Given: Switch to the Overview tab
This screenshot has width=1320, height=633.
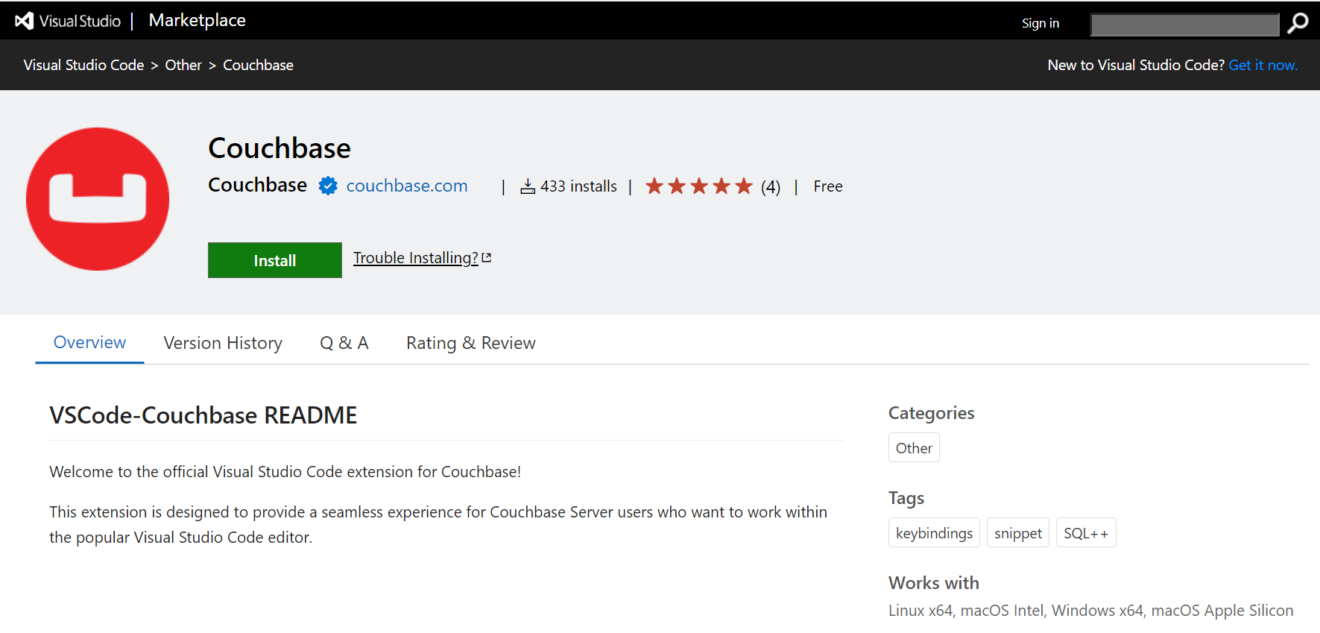Looking at the screenshot, I should pyautogui.click(x=89, y=342).
